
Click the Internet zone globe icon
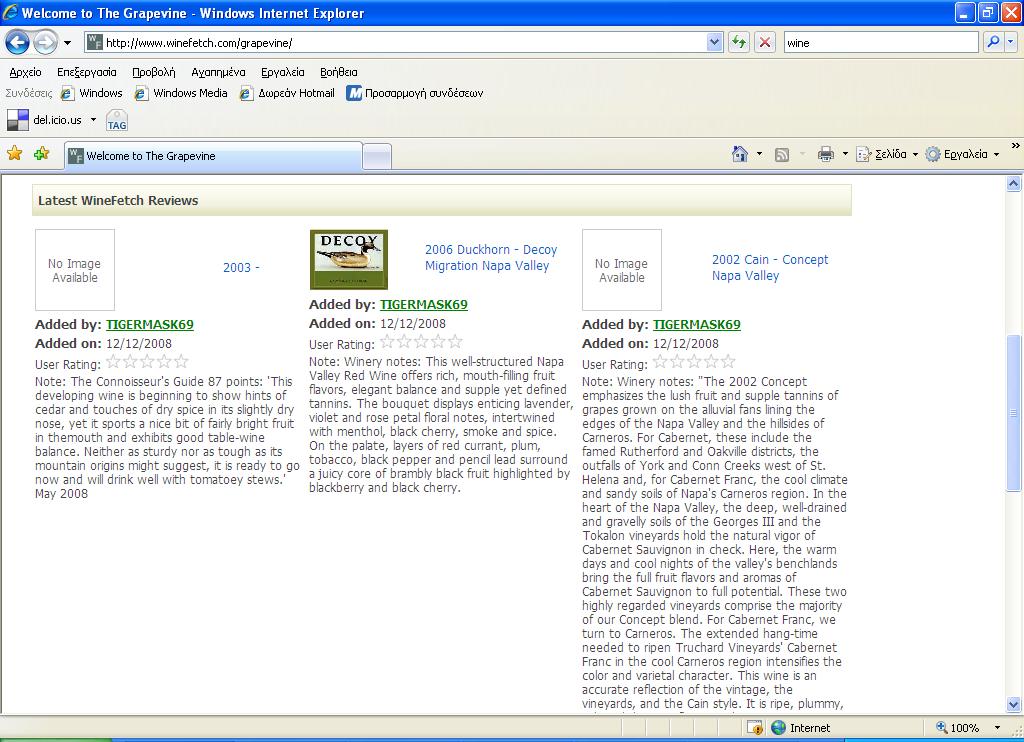778,728
